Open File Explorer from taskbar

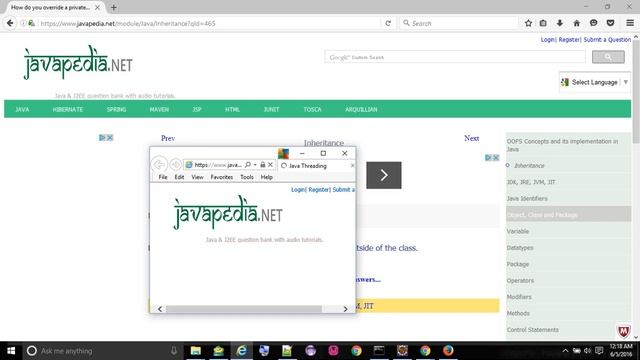[x=196, y=351]
